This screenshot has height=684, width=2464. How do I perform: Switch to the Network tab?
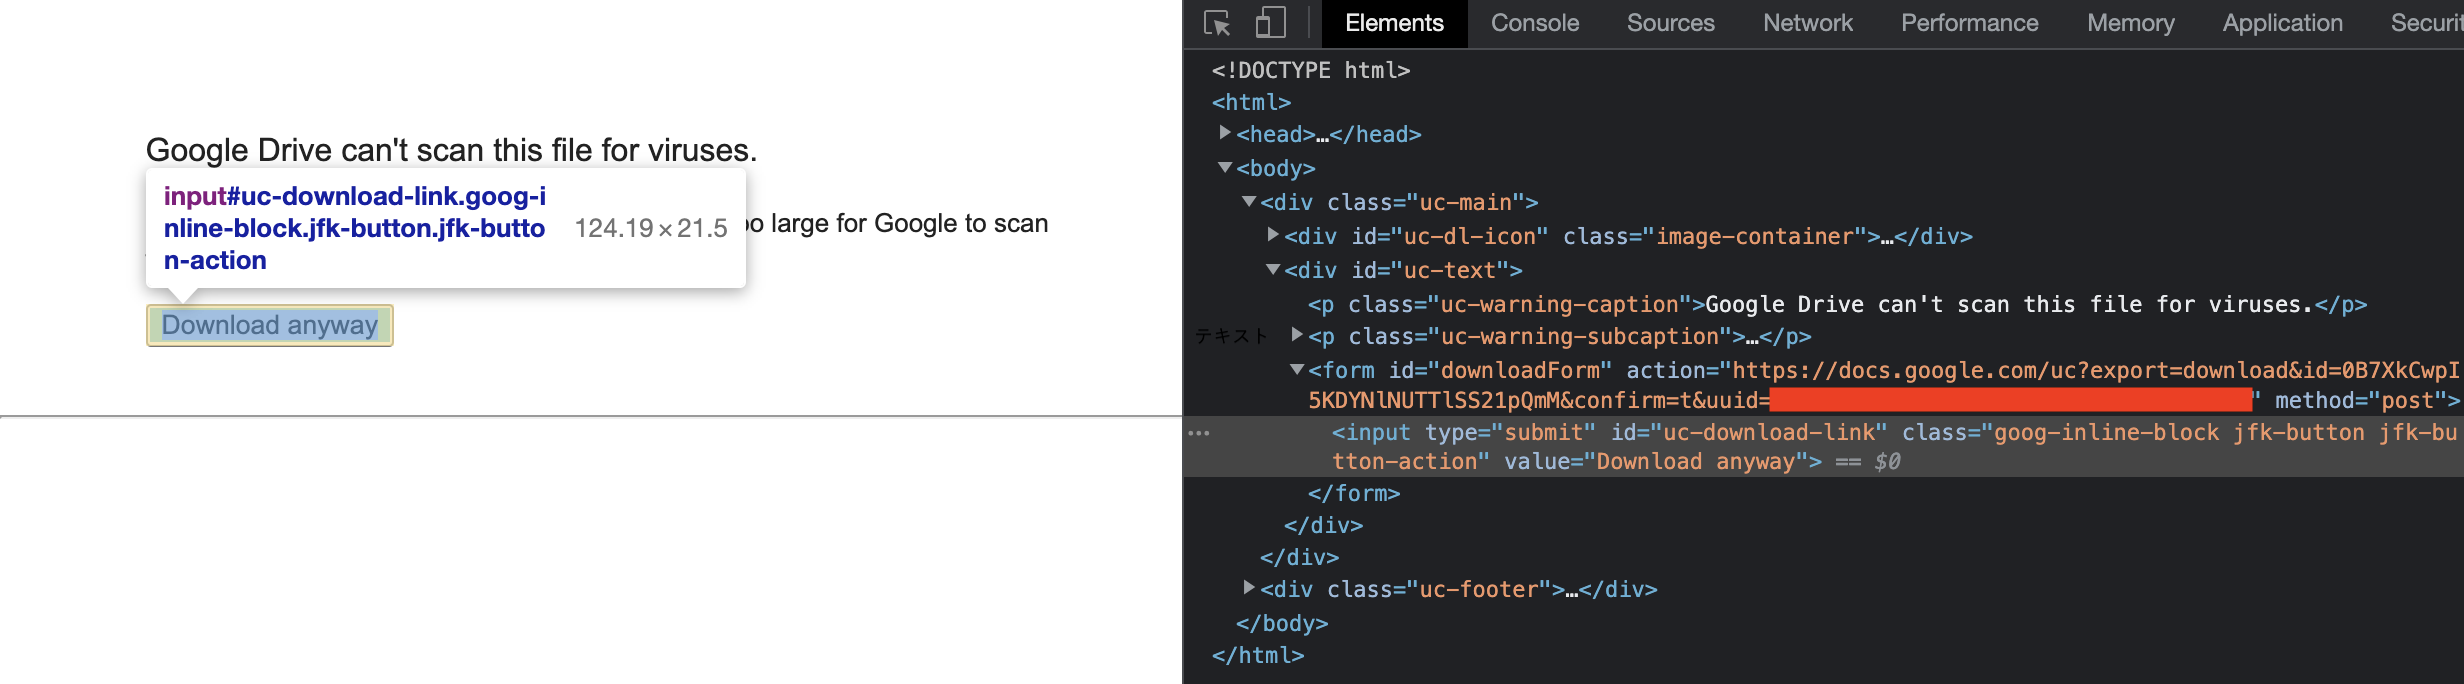[x=1807, y=23]
